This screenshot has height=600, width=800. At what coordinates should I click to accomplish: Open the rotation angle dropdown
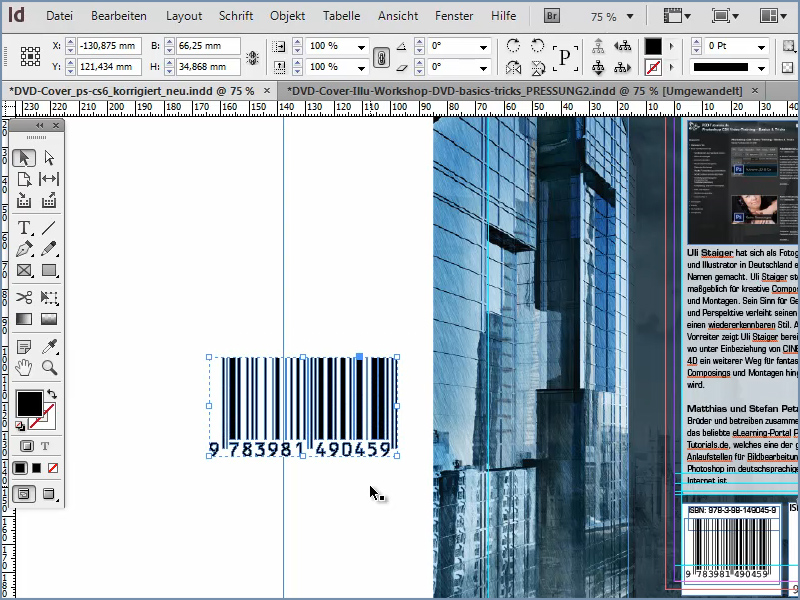click(x=484, y=47)
